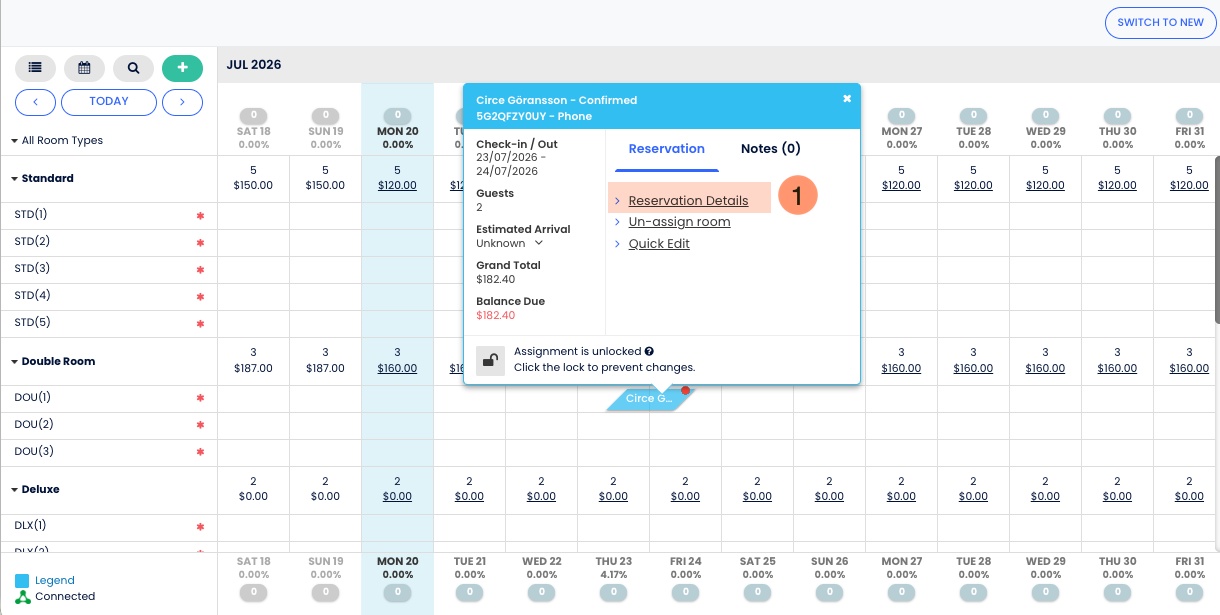Click the magnifier search icon
This screenshot has width=1220, height=615.
133,68
